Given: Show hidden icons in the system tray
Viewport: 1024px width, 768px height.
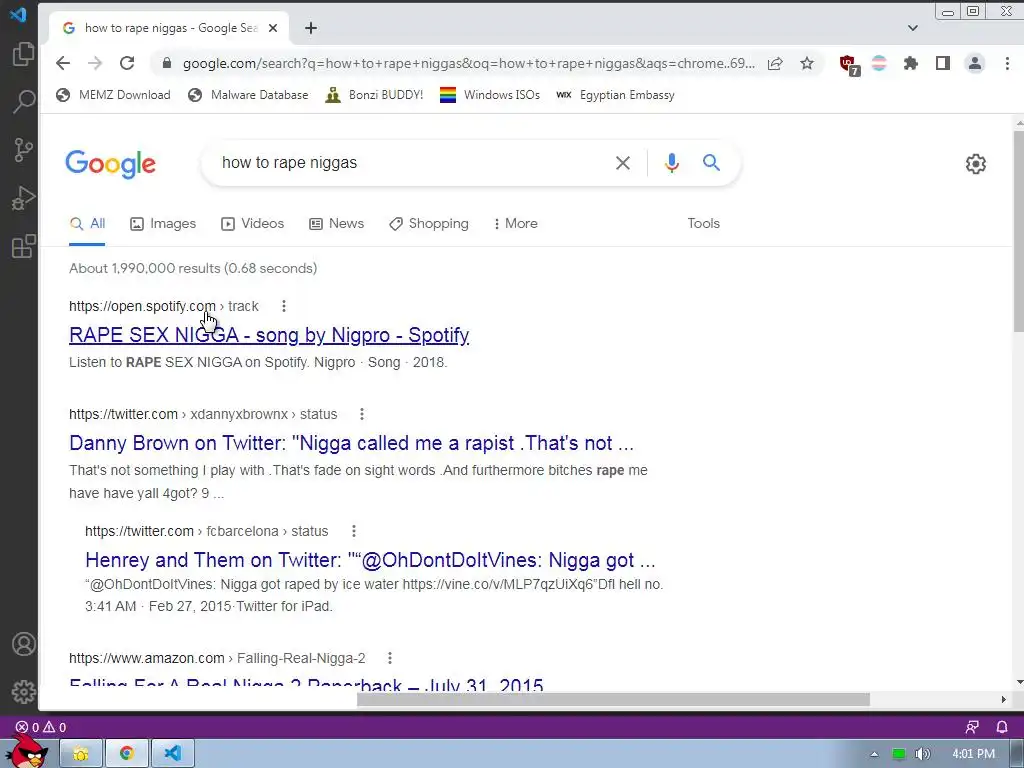Looking at the screenshot, I should click(874, 754).
